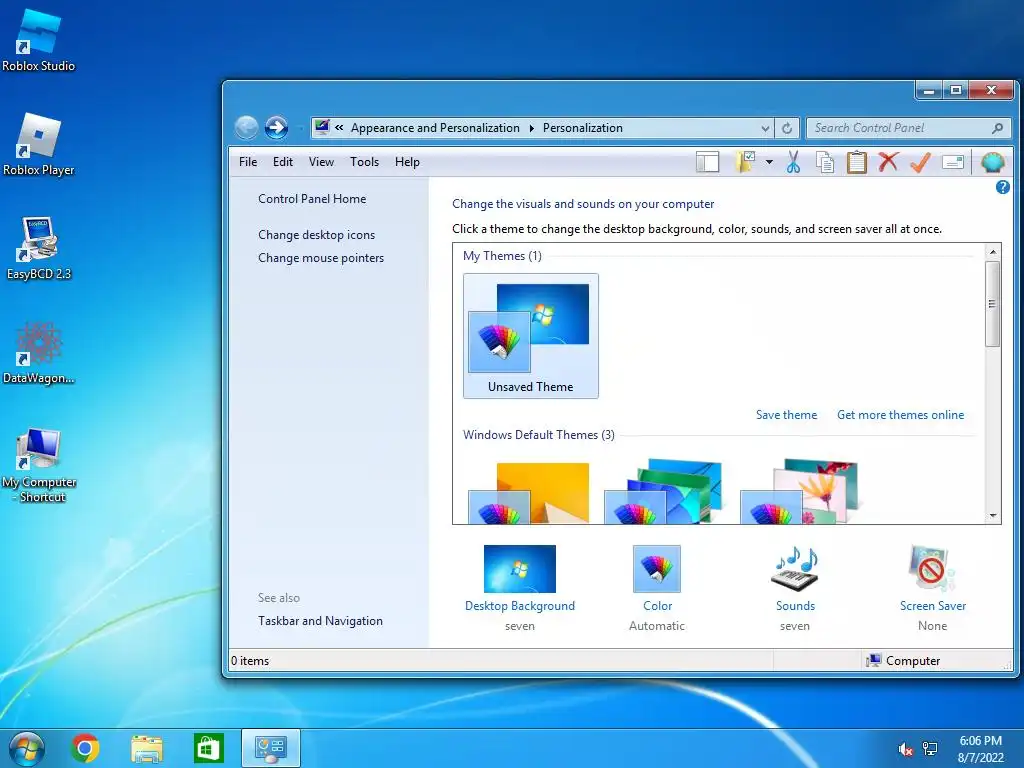The height and width of the screenshot is (768, 1024).
Task: Select My Computer Shortcut desktop icon
Action: 38,464
